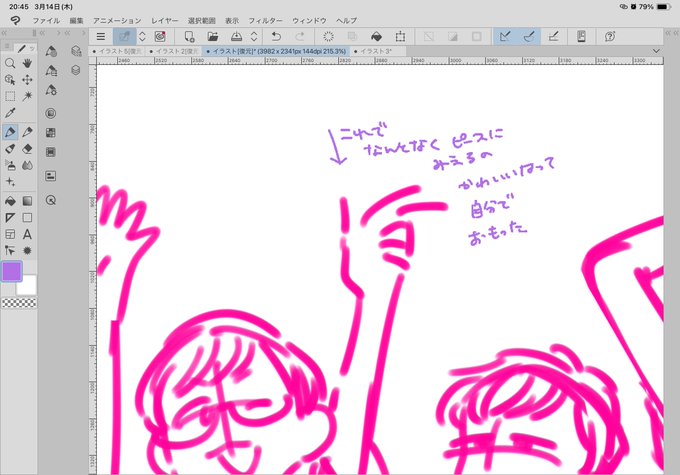Image resolution: width=680 pixels, height=475 pixels.
Task: Open the 選択範囲 menu
Action: point(202,20)
